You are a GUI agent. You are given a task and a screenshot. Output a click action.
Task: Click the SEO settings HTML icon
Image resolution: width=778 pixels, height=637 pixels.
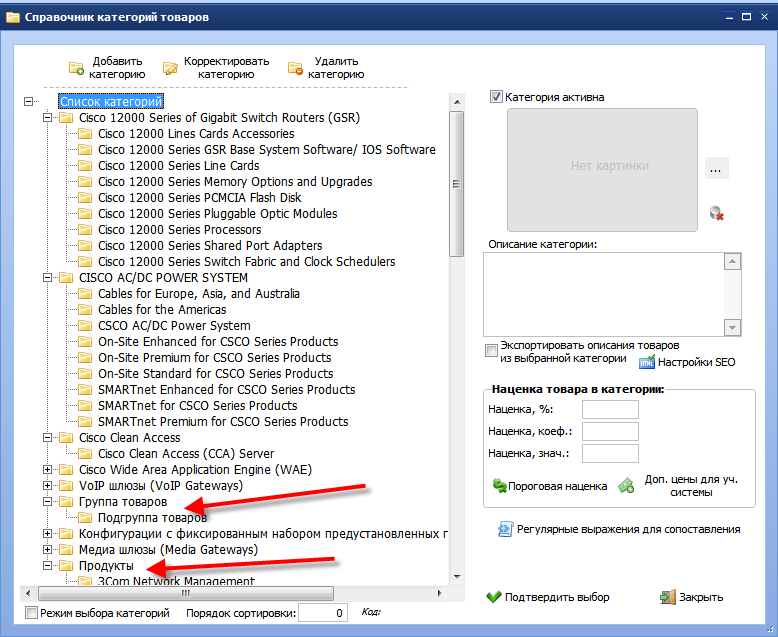coord(647,362)
